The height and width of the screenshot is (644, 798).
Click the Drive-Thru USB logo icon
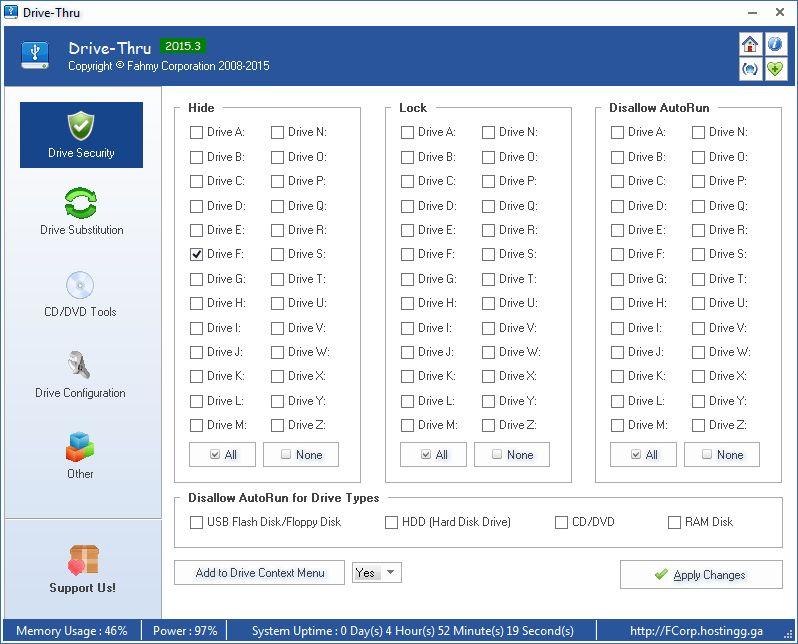coord(35,55)
